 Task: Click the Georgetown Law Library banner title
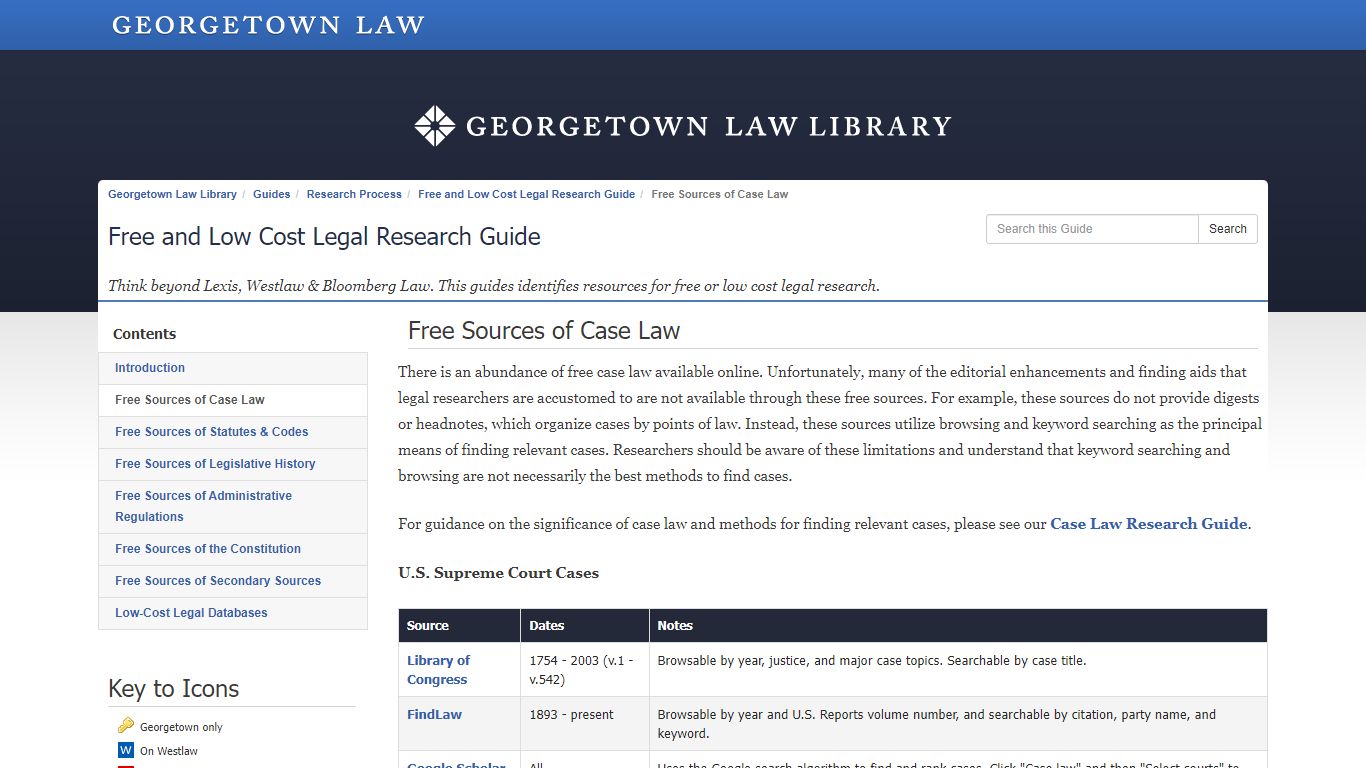pyautogui.click(x=708, y=126)
